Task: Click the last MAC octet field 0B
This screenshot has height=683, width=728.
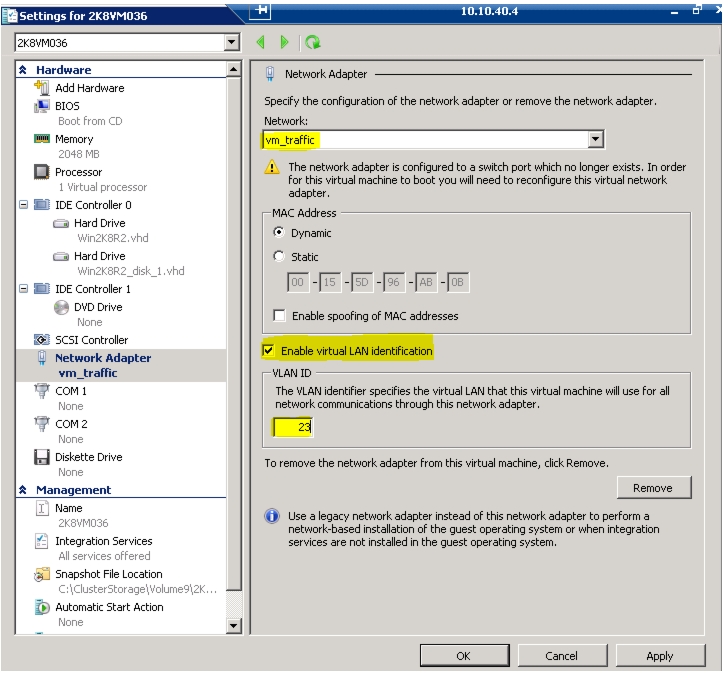Action: pyautogui.click(x=458, y=282)
